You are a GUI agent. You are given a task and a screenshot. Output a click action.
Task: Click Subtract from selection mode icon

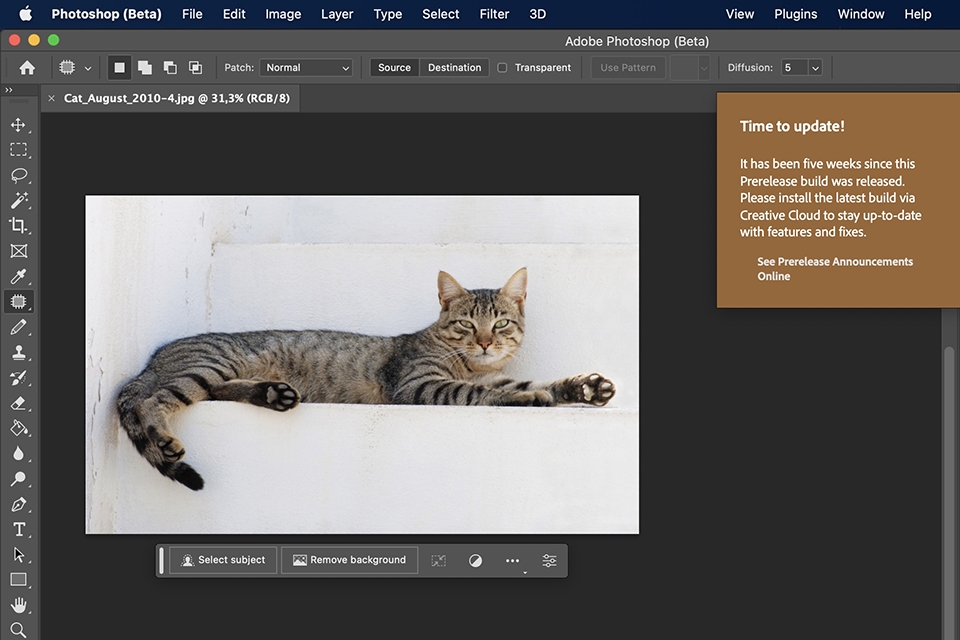tap(170, 67)
